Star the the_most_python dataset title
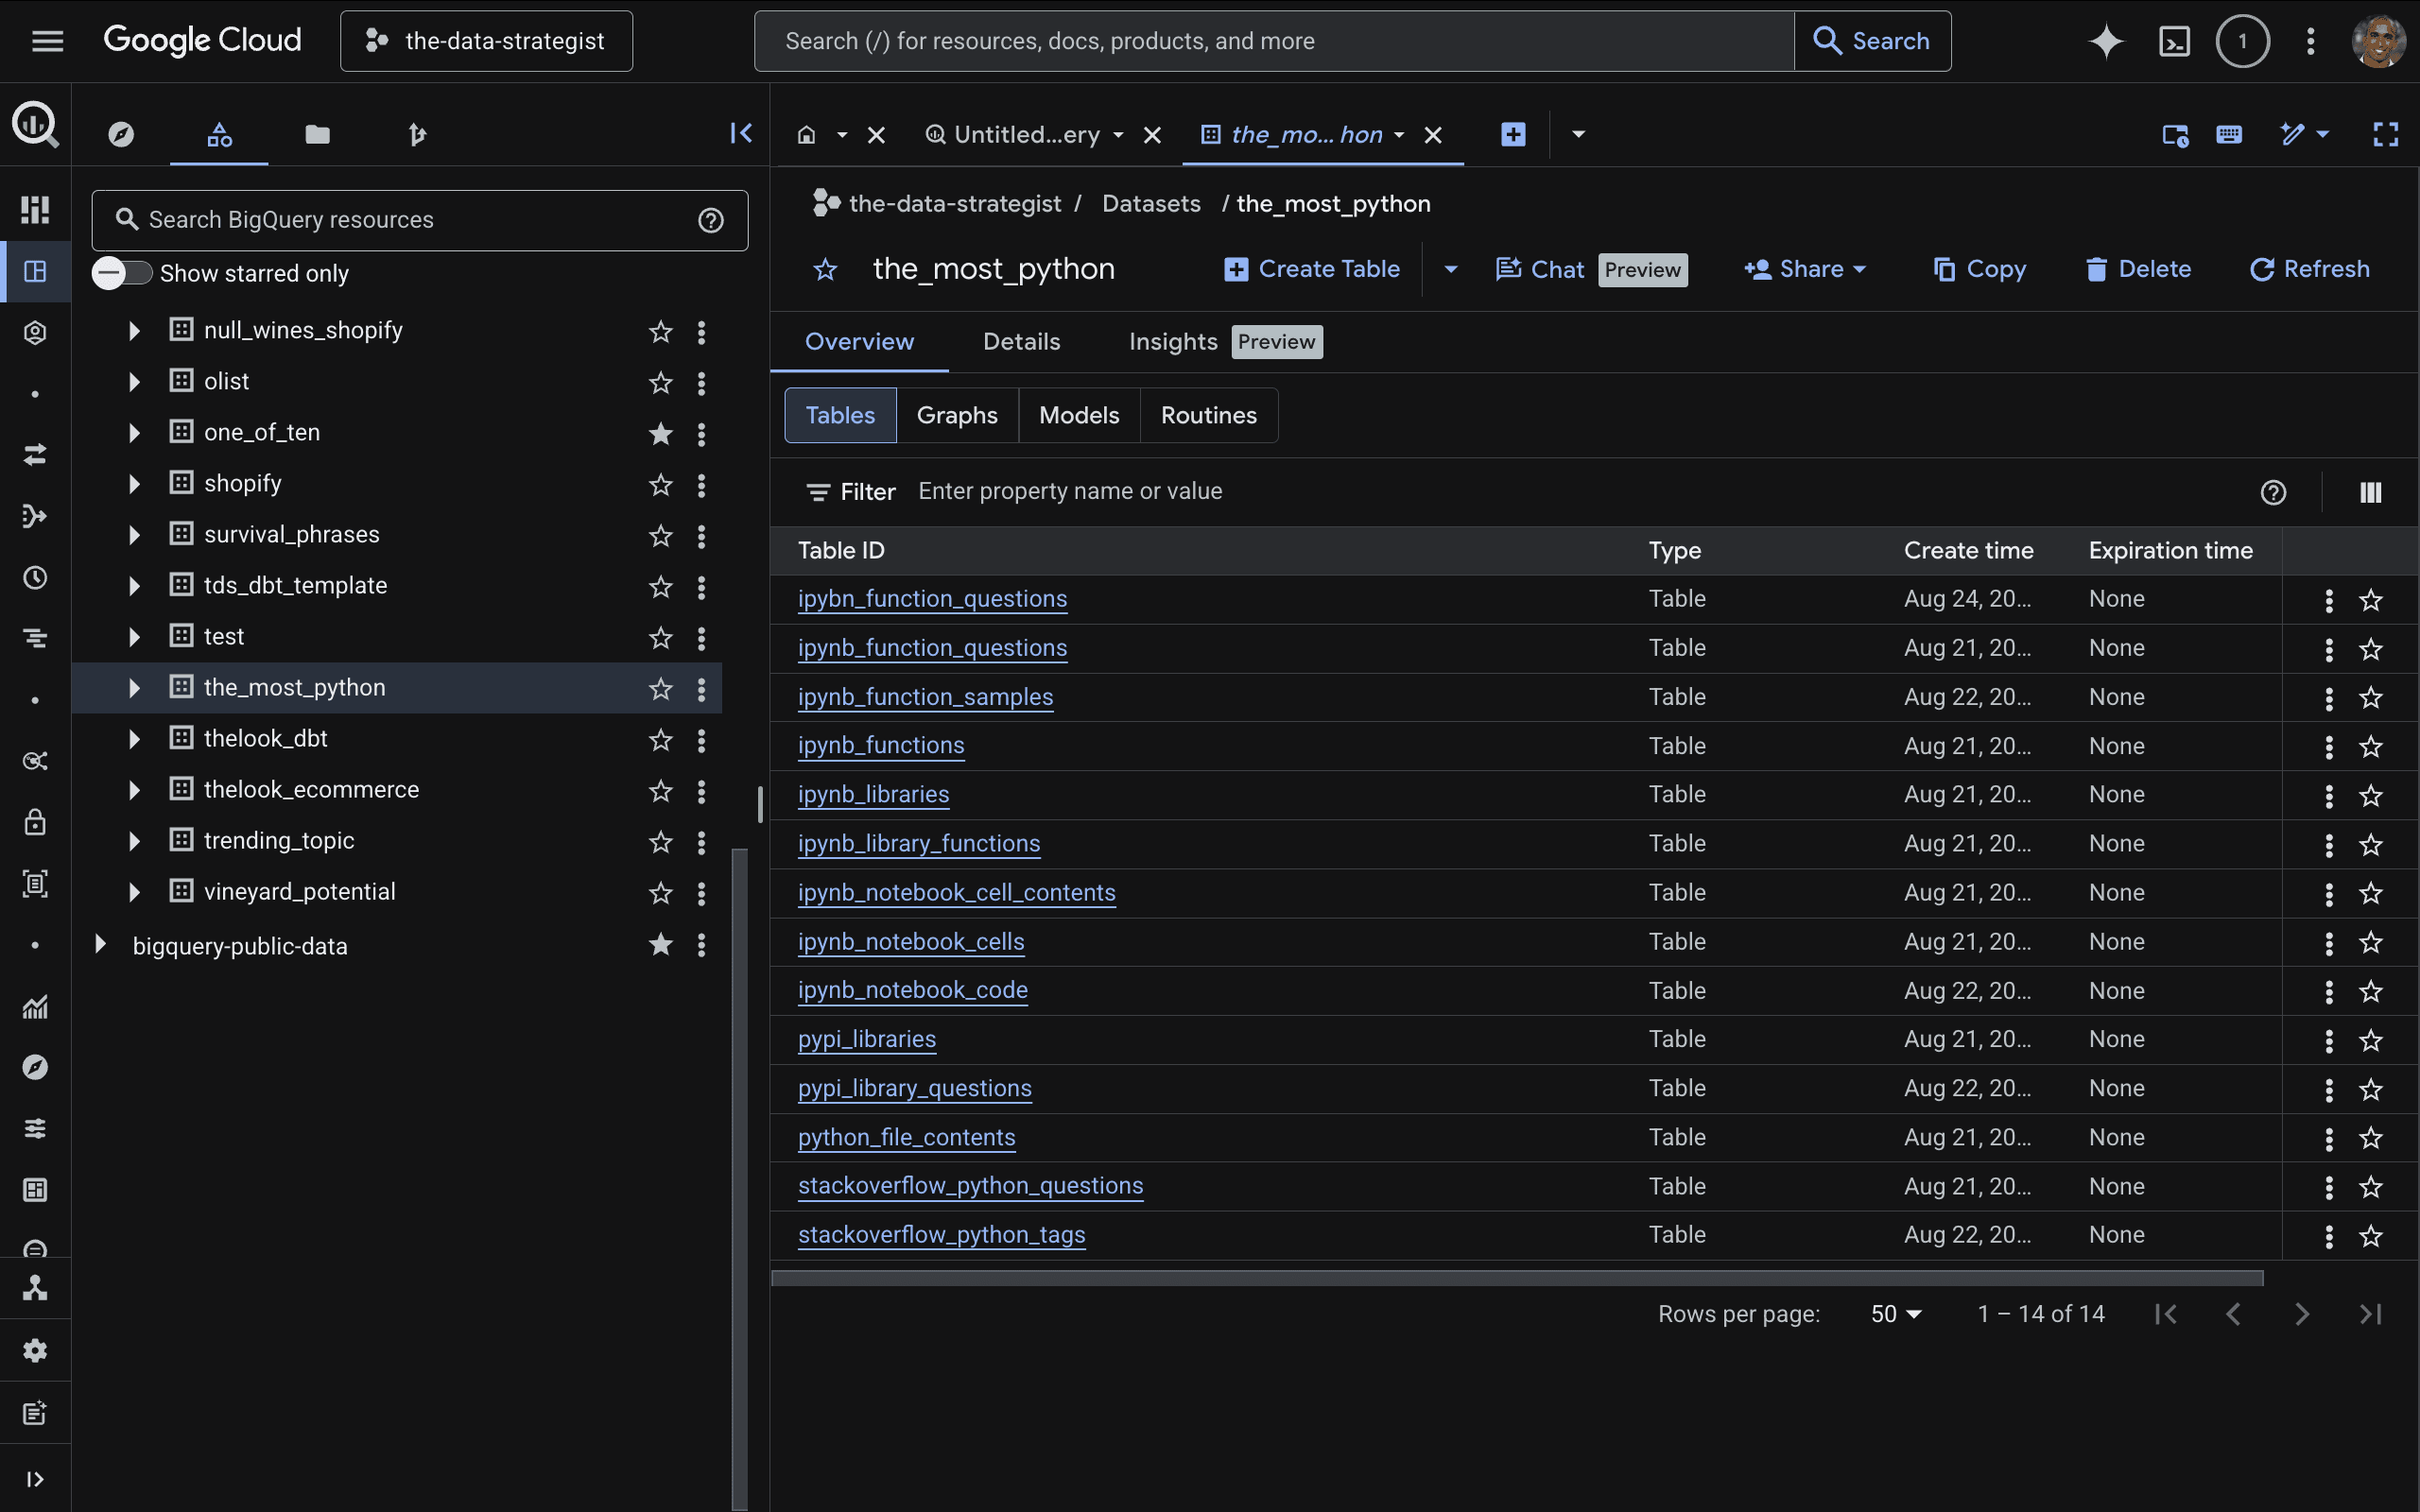2420x1512 pixels. click(x=825, y=269)
